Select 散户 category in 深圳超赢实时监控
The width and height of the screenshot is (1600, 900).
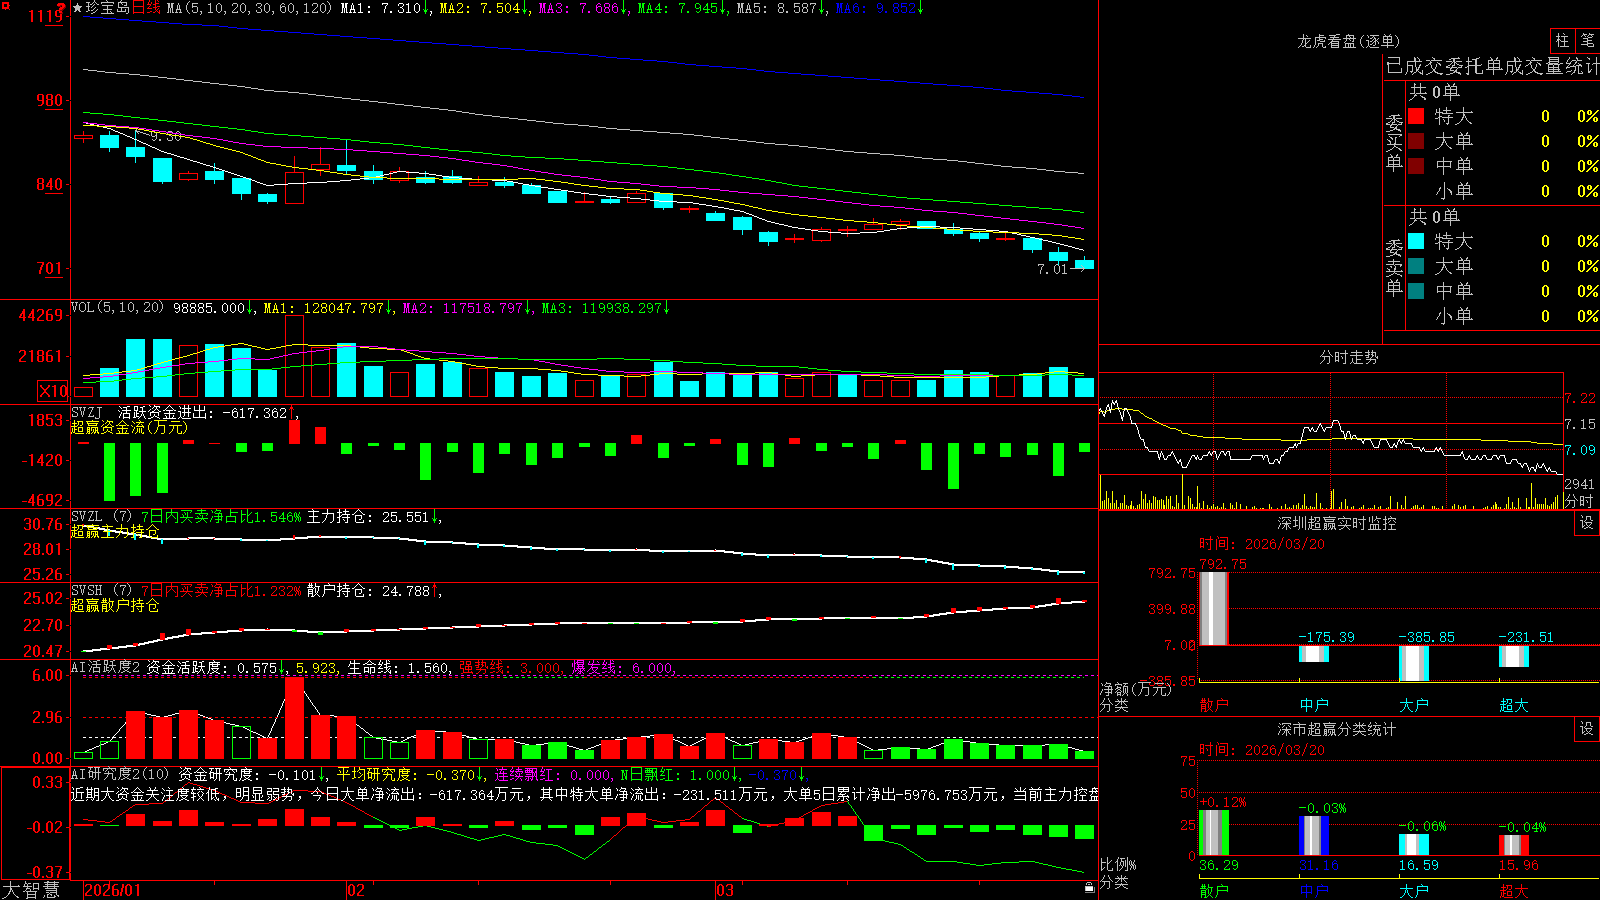(x=1214, y=705)
